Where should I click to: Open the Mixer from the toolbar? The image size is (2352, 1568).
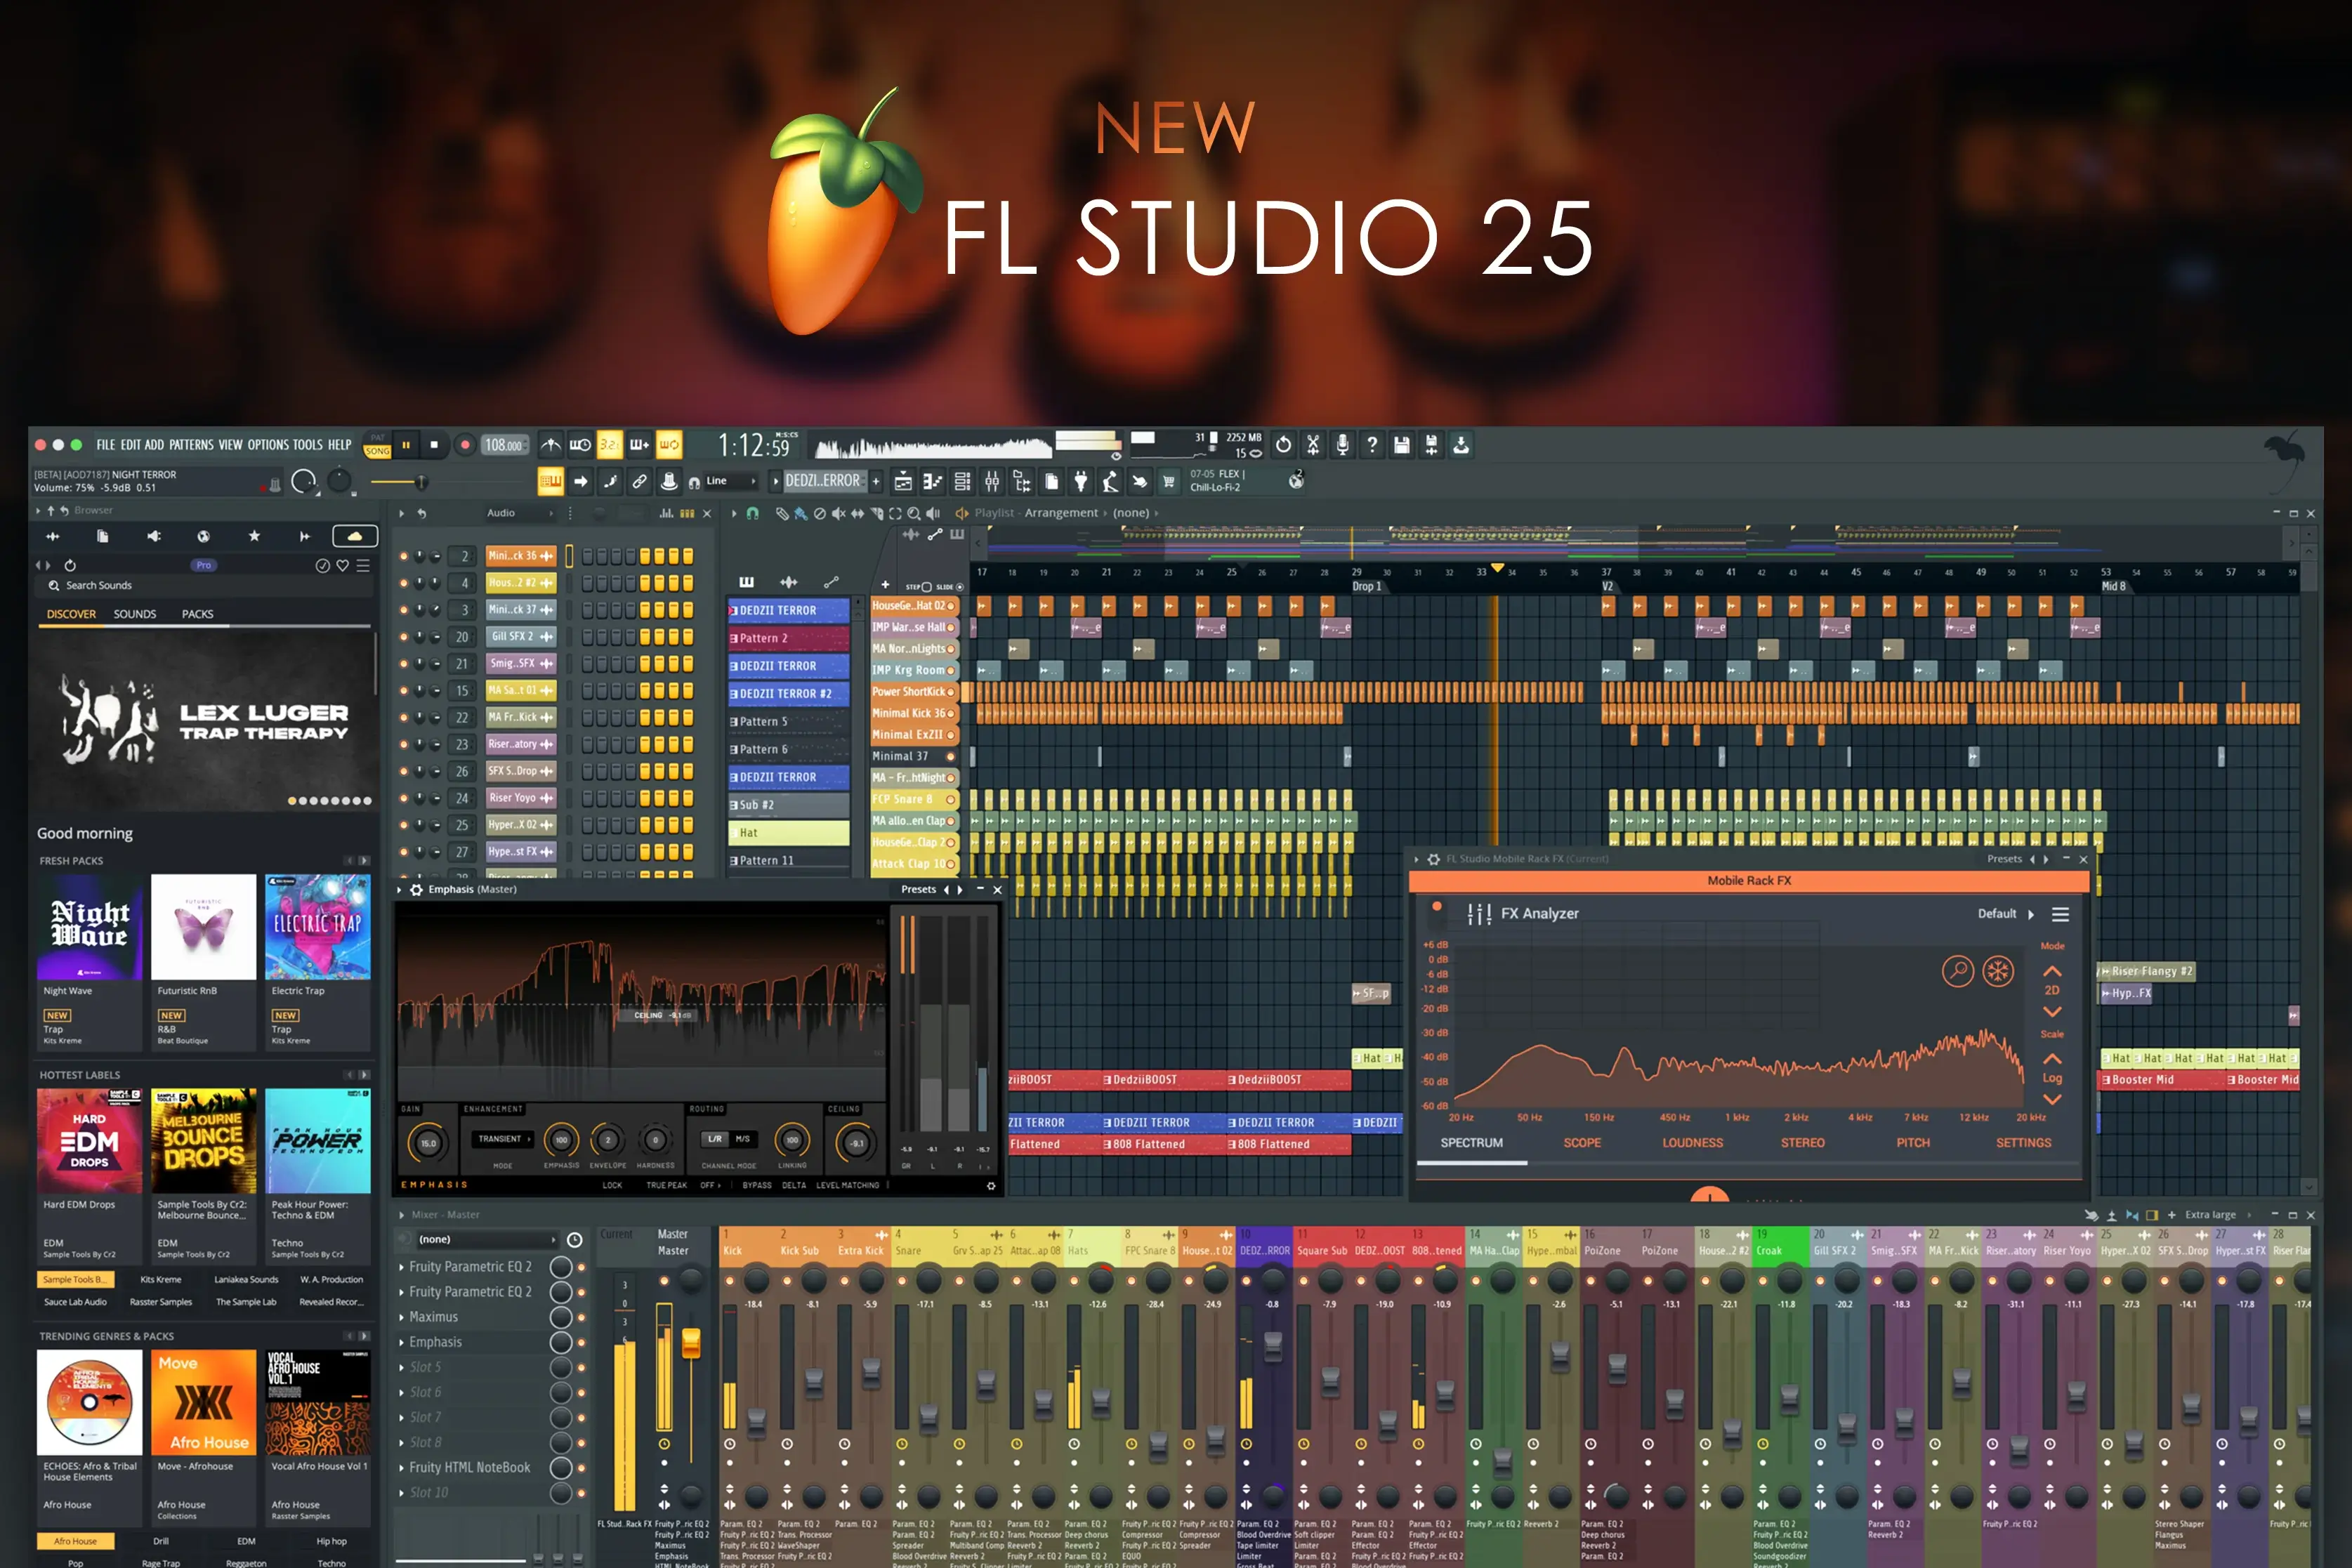tap(991, 482)
